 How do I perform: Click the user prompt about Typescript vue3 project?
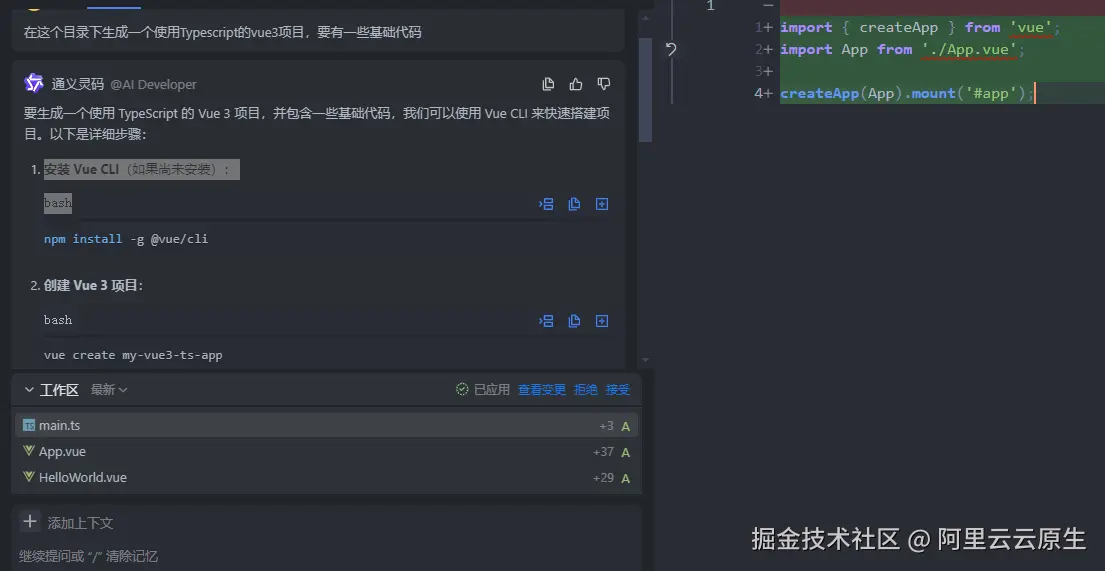click(x=223, y=32)
